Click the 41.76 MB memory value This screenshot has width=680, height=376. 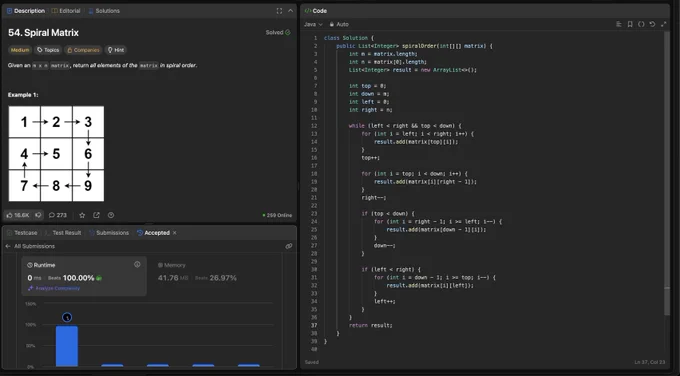(173, 278)
